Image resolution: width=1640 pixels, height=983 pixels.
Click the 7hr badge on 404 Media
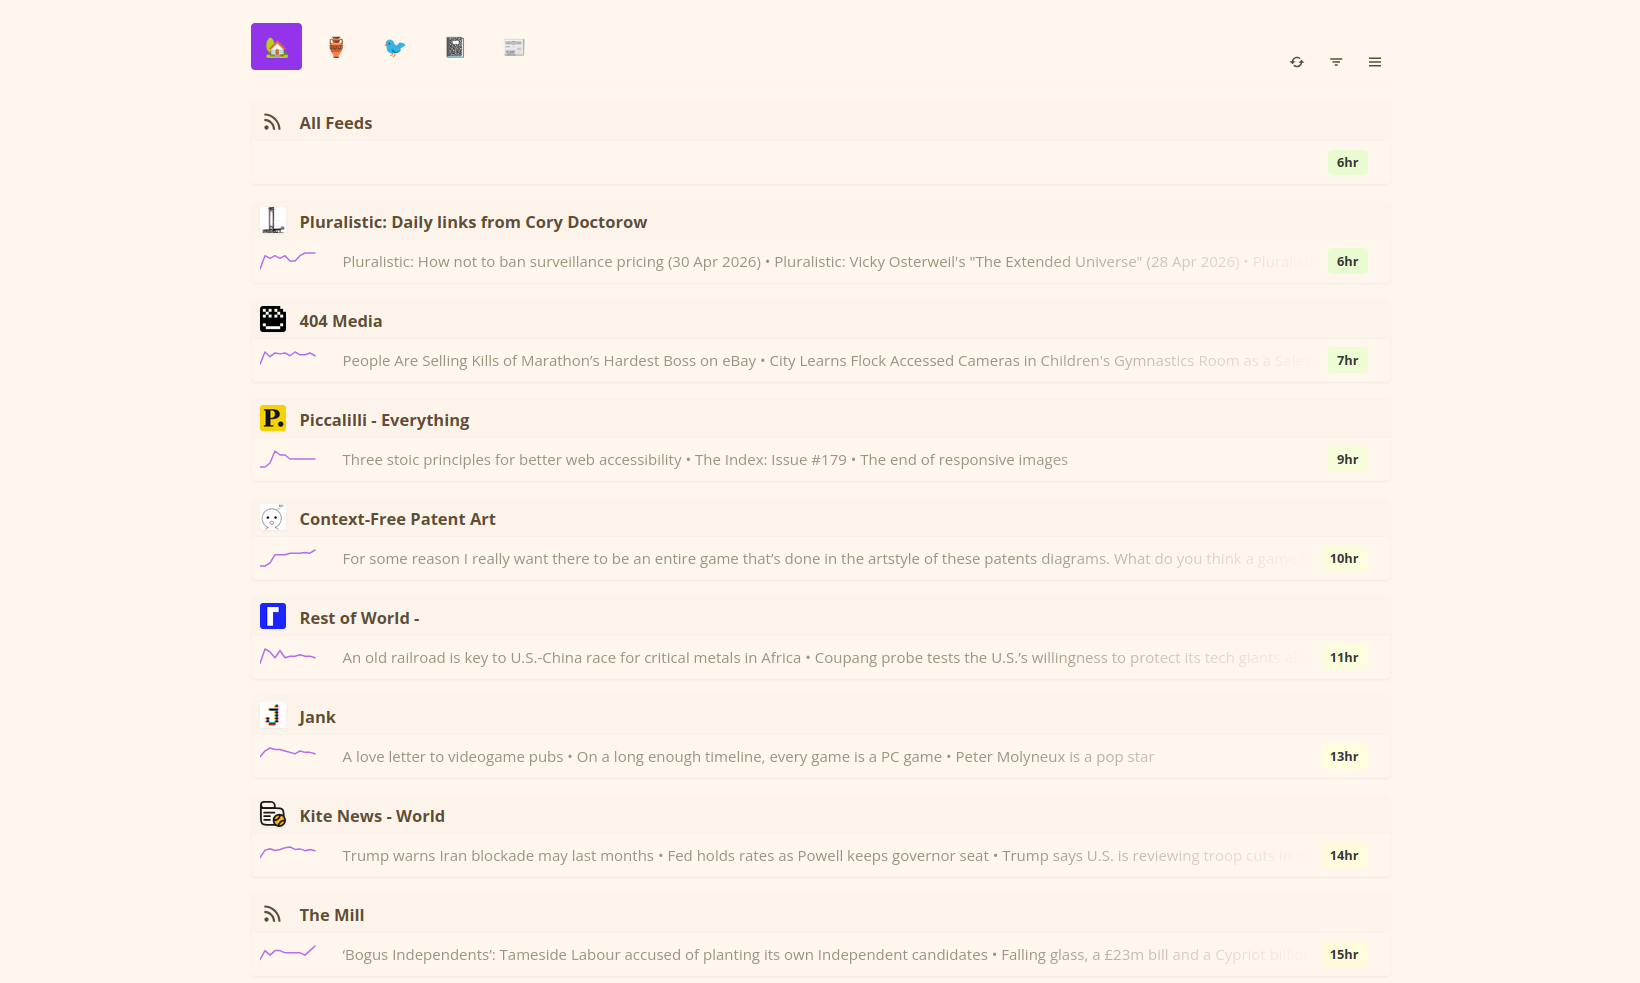coord(1347,360)
